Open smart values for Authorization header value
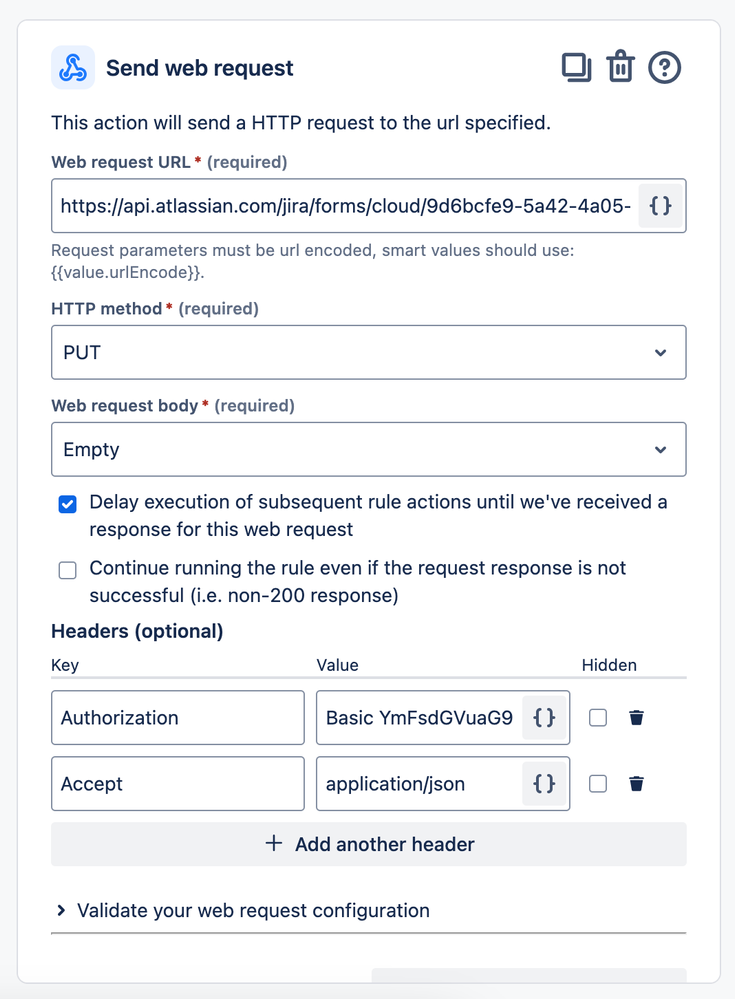Screen dimensions: 735x999 click(x=544, y=717)
